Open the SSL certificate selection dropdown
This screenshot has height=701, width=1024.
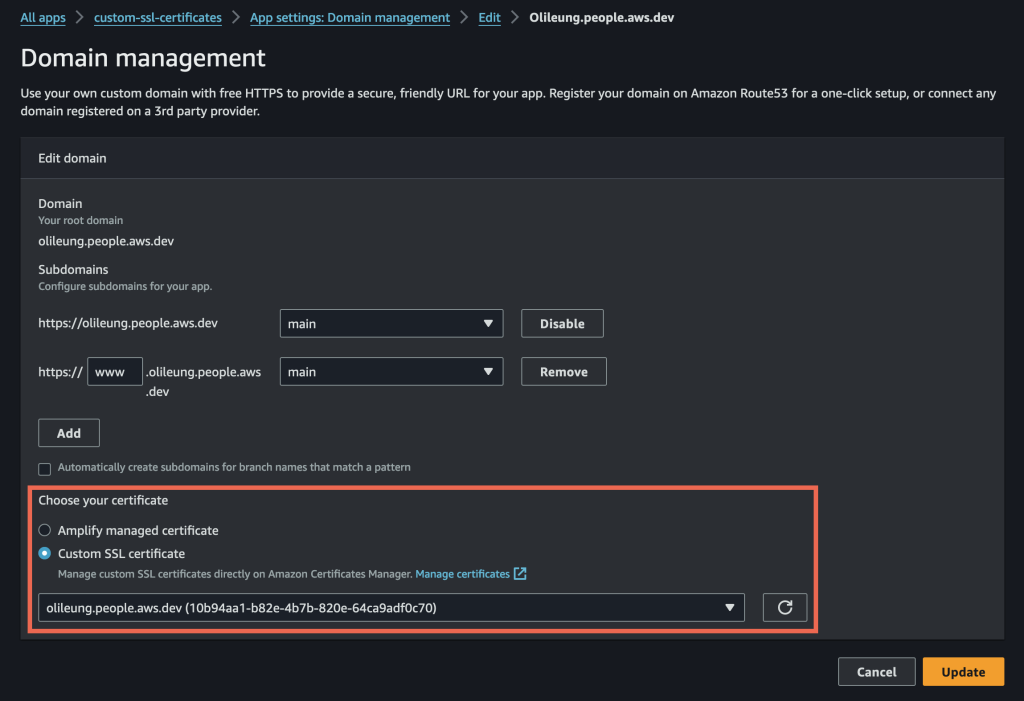pyautogui.click(x=391, y=607)
